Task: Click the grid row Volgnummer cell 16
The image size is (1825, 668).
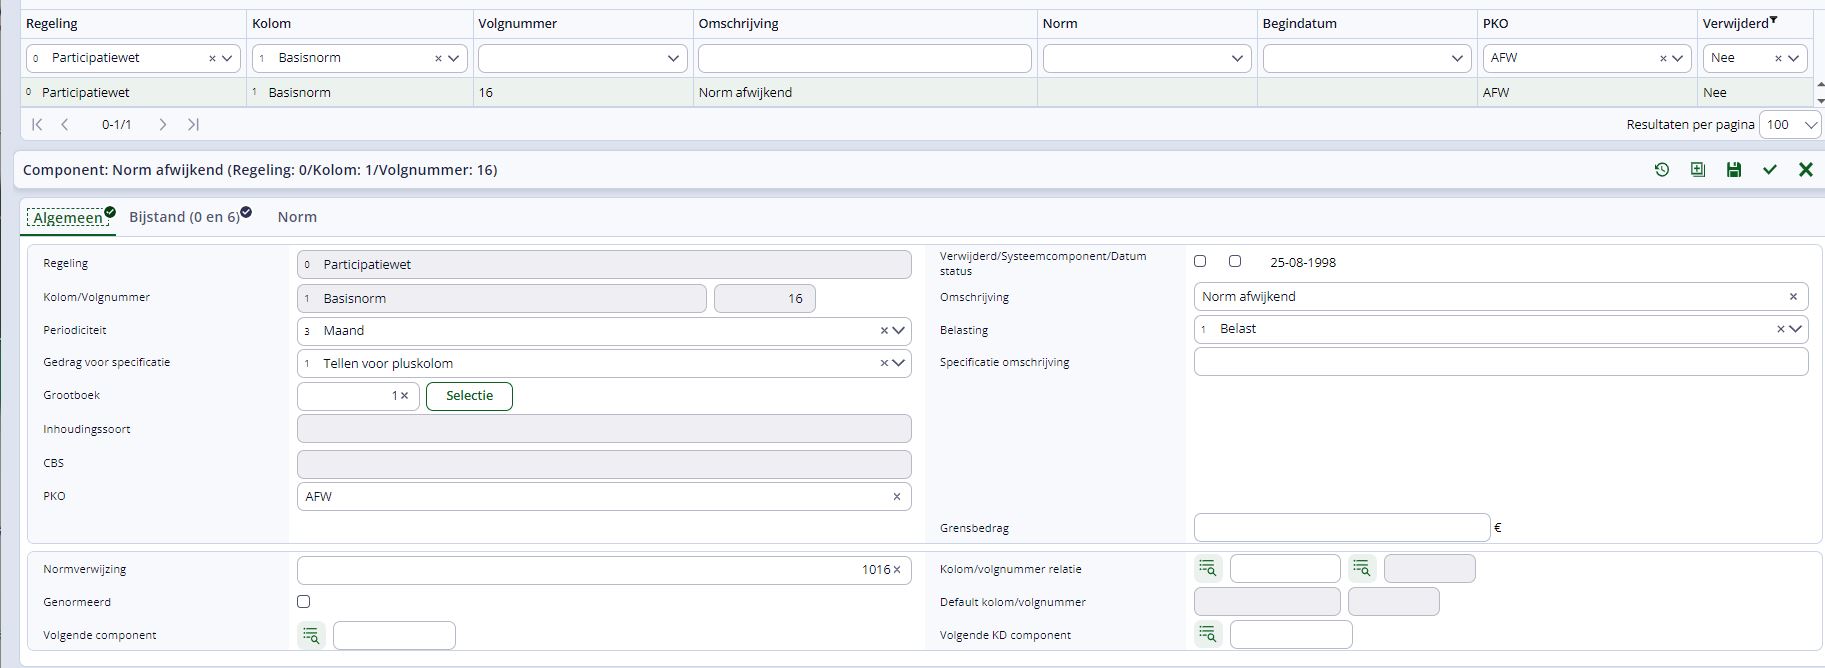Action: coord(583,93)
